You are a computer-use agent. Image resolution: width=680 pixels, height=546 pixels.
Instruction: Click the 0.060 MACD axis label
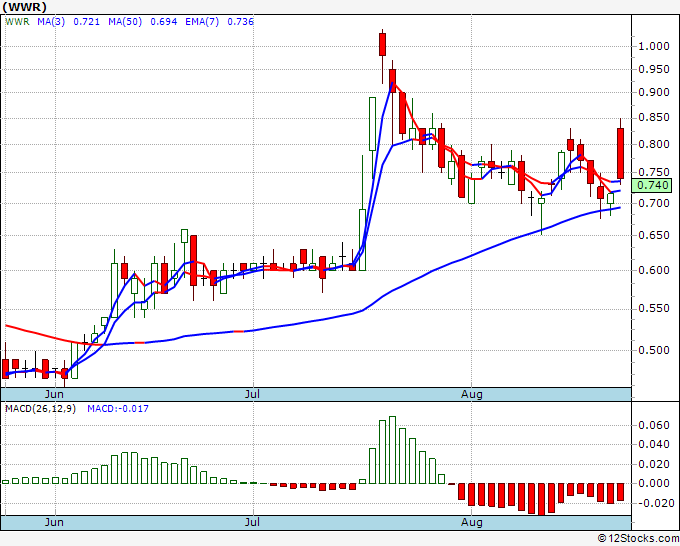[653, 425]
